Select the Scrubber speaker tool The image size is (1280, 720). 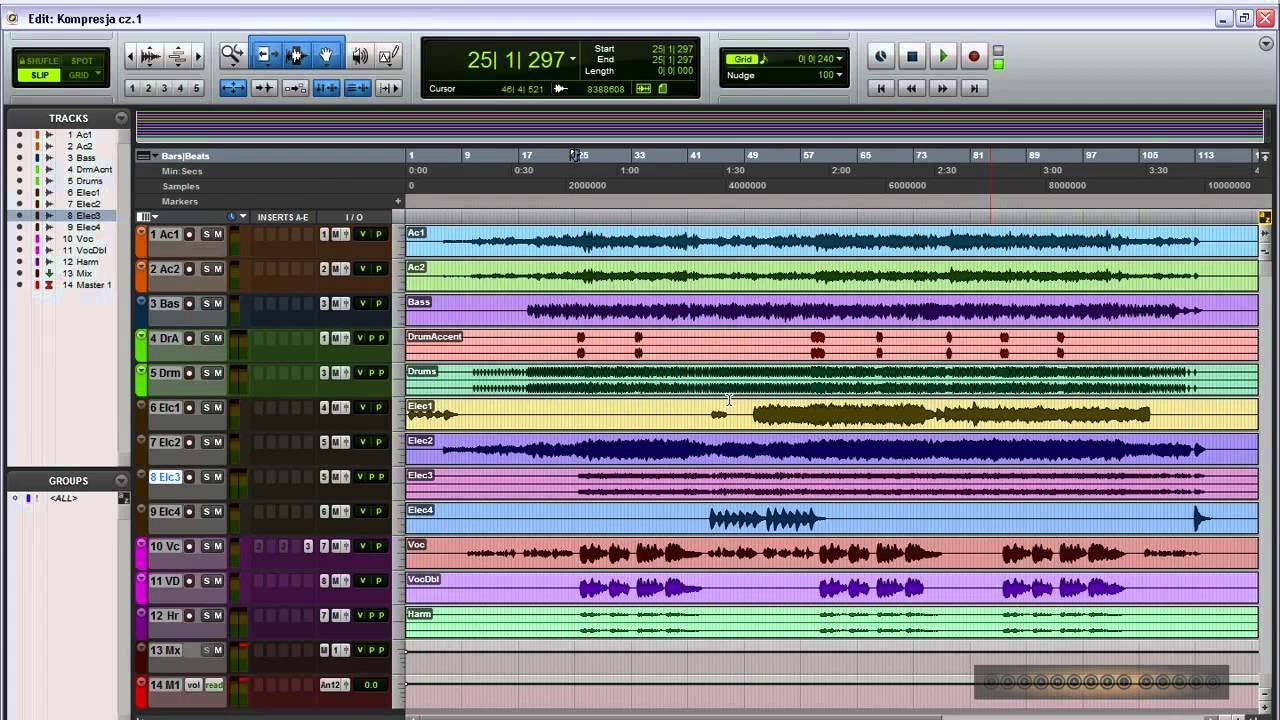click(360, 56)
